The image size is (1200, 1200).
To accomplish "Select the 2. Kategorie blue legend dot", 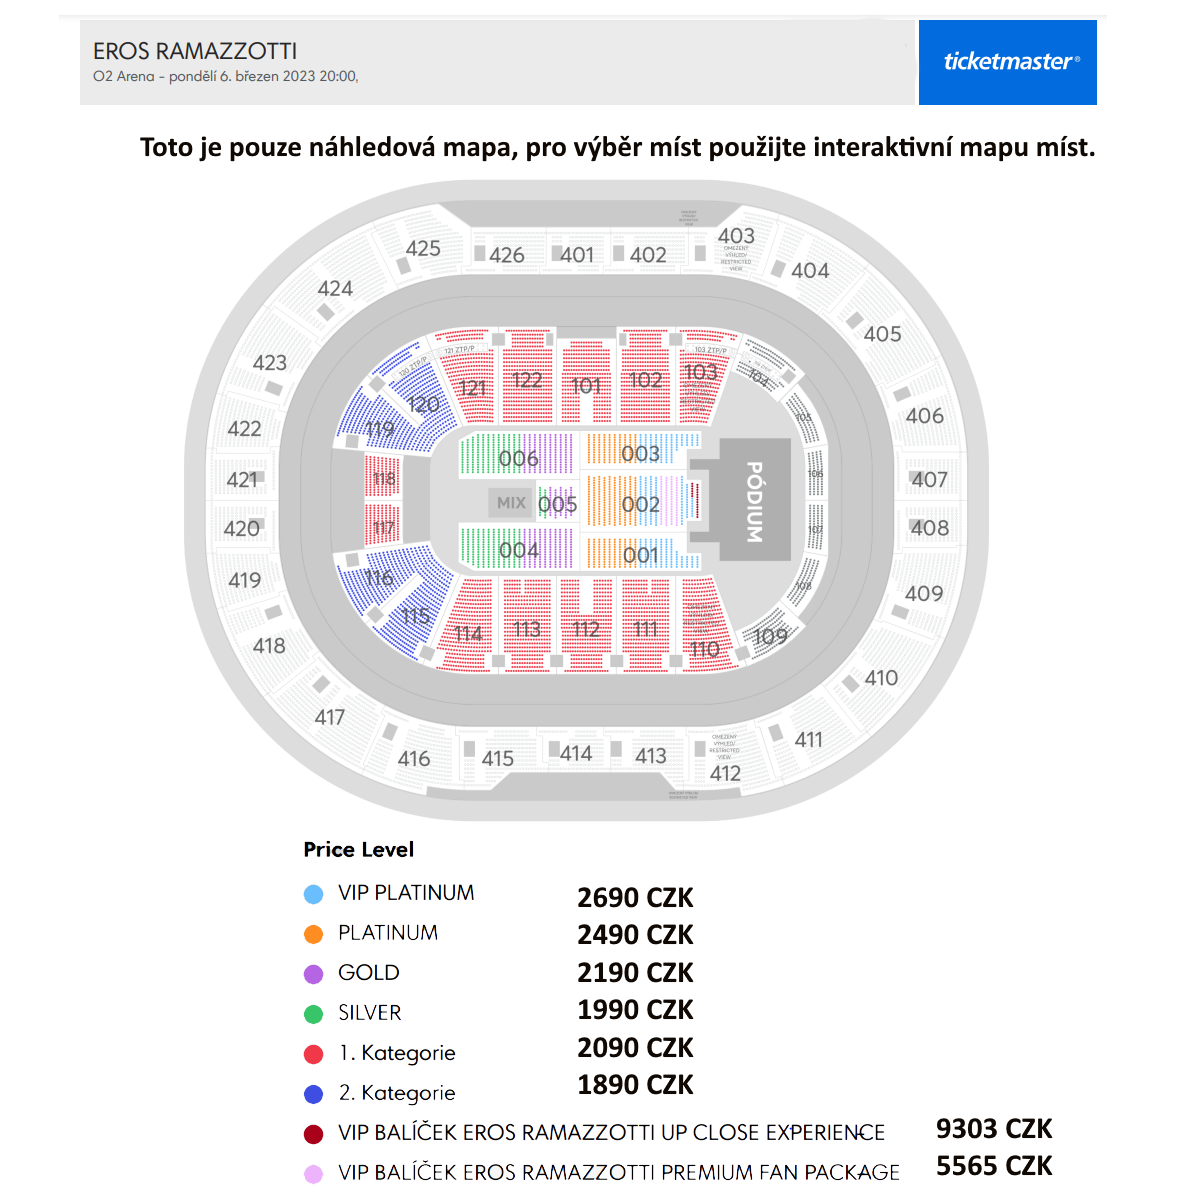I will click(x=314, y=1094).
